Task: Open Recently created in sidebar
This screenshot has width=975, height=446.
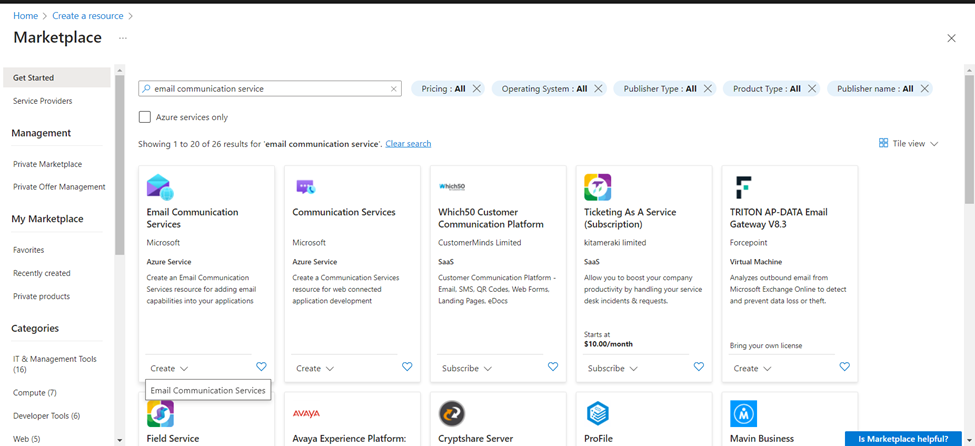Action: 42,273
